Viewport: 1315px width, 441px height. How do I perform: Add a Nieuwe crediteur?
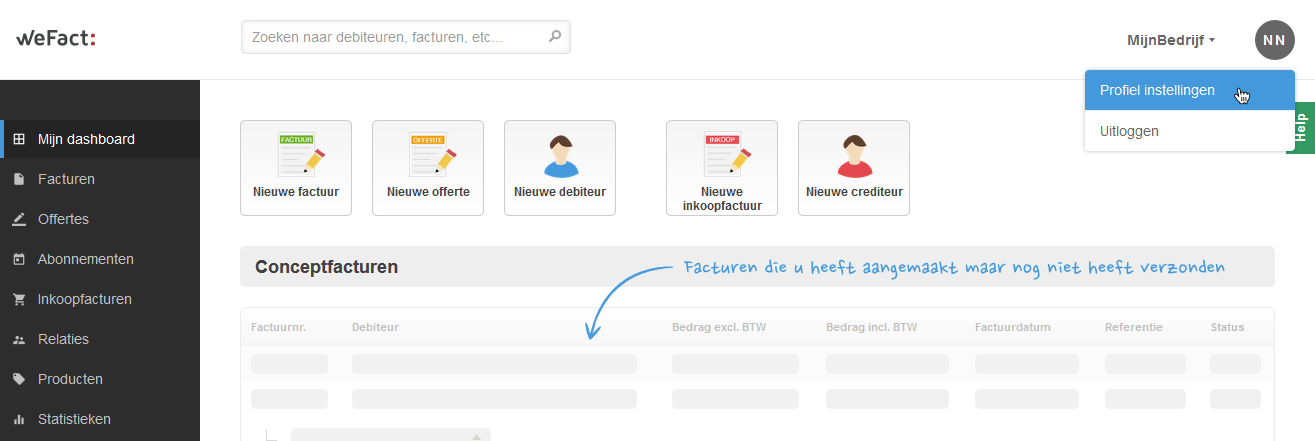point(854,167)
